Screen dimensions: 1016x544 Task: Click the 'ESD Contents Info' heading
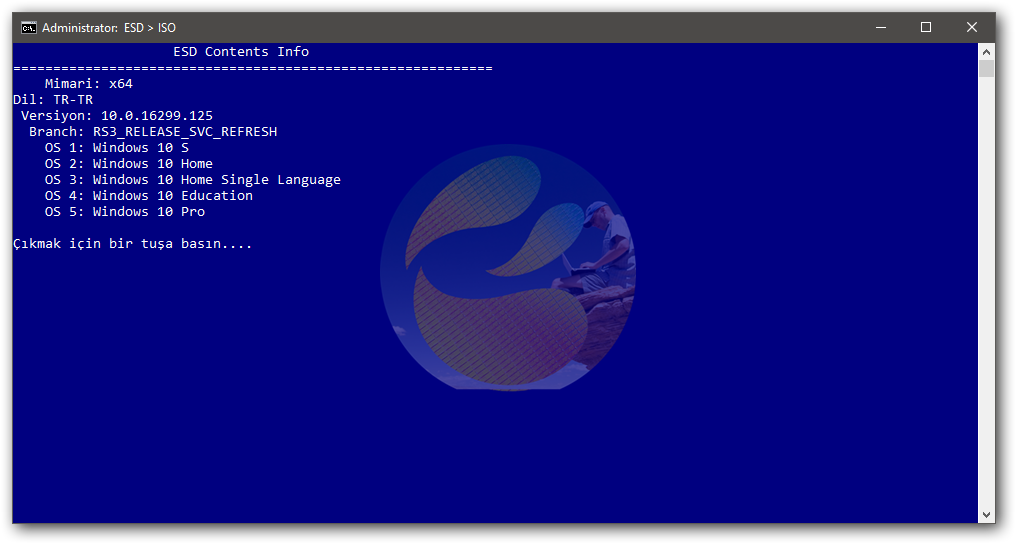pyautogui.click(x=241, y=52)
